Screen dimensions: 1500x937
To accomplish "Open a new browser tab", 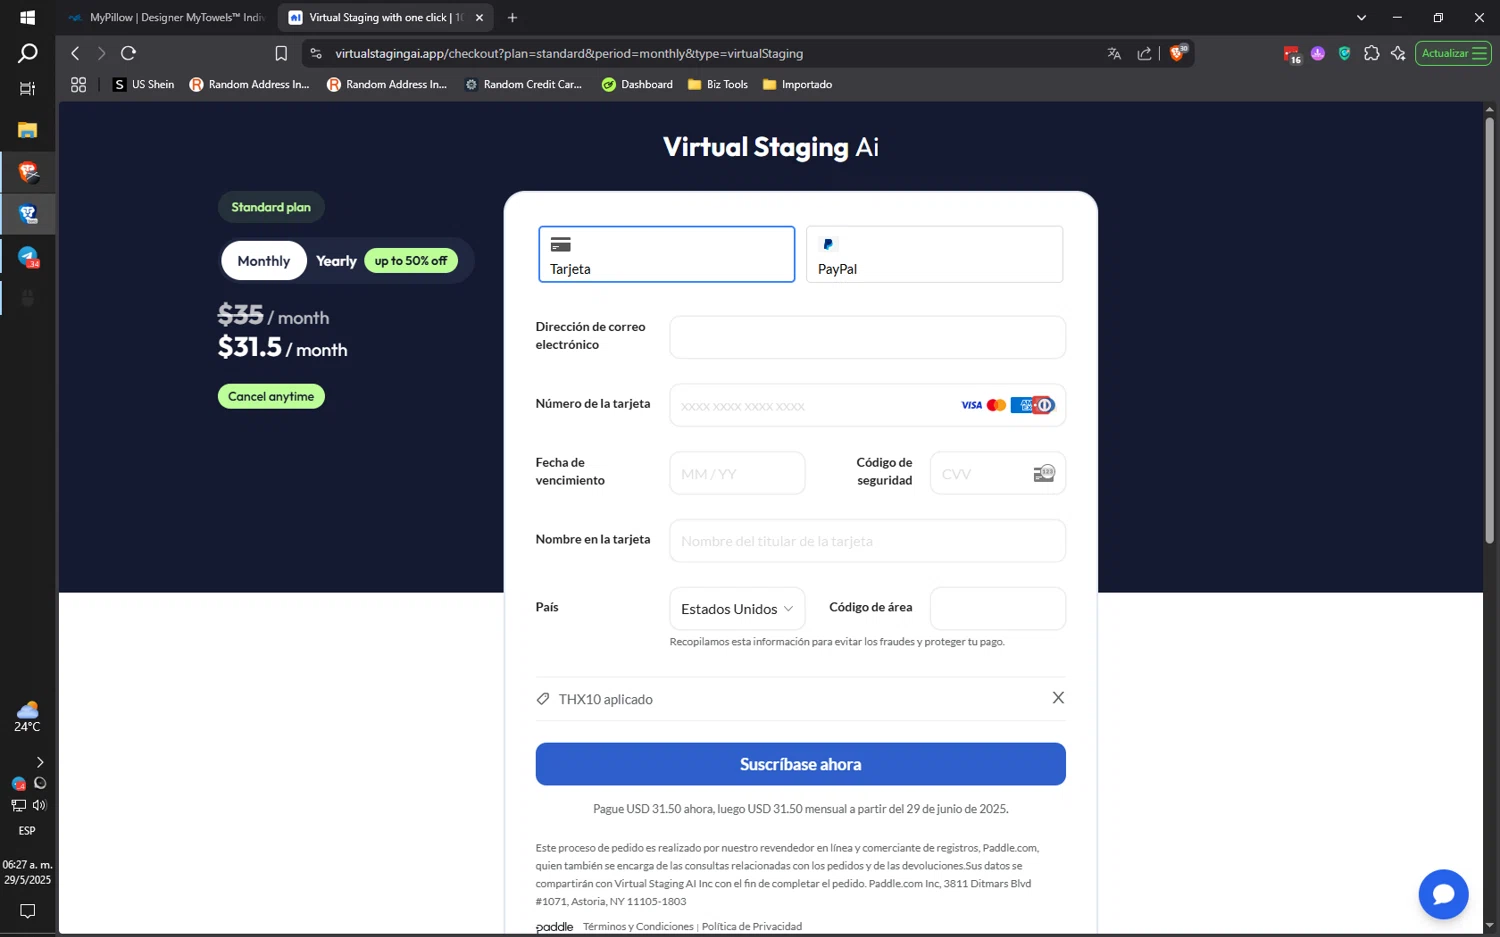I will [512, 17].
